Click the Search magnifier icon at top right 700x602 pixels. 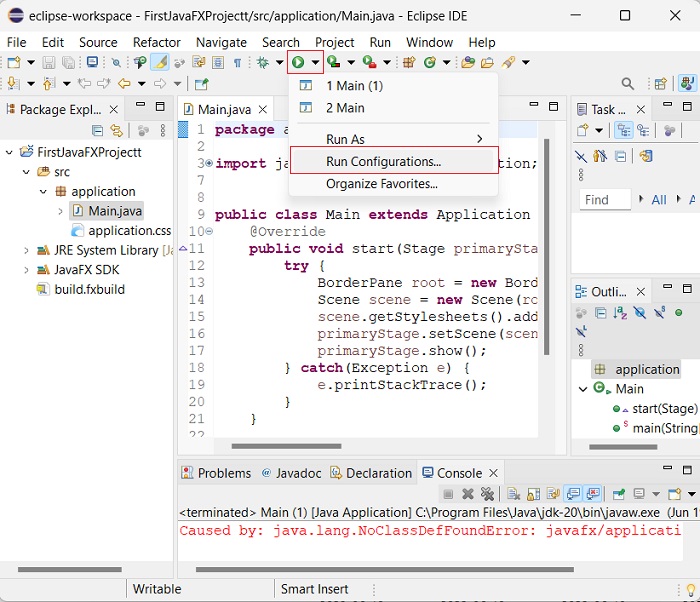tap(627, 84)
